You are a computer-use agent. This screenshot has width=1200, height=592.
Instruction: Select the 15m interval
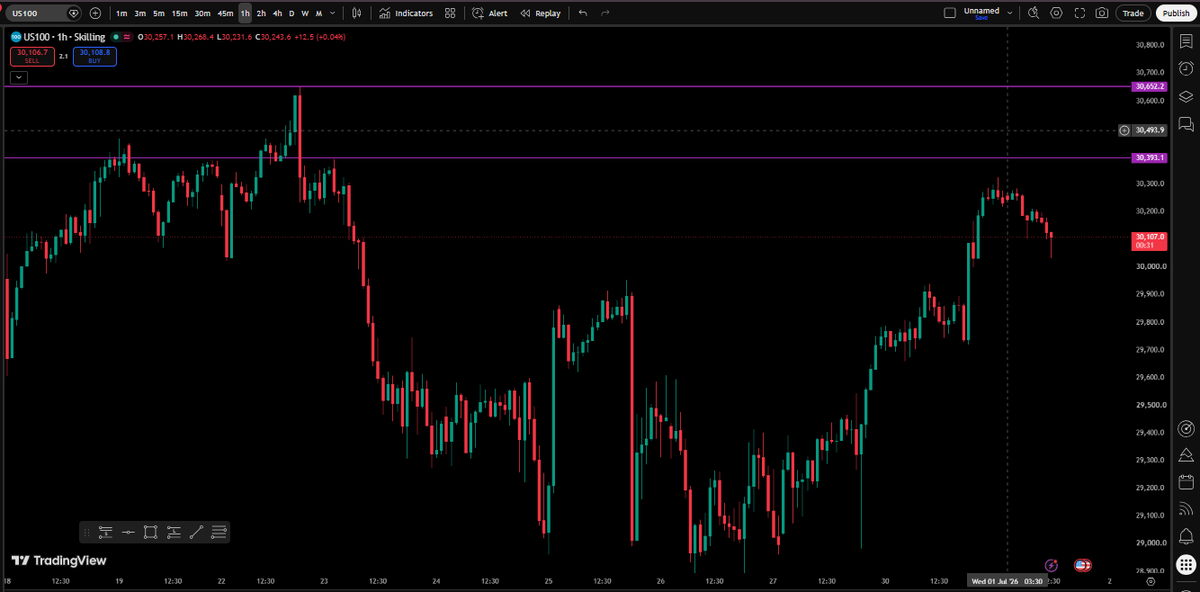click(x=178, y=13)
